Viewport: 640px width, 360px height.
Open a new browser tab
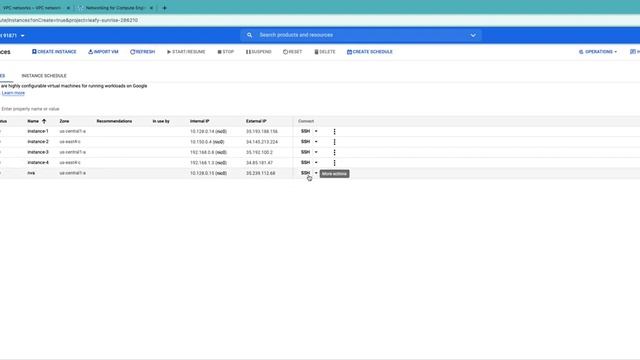coord(164,8)
